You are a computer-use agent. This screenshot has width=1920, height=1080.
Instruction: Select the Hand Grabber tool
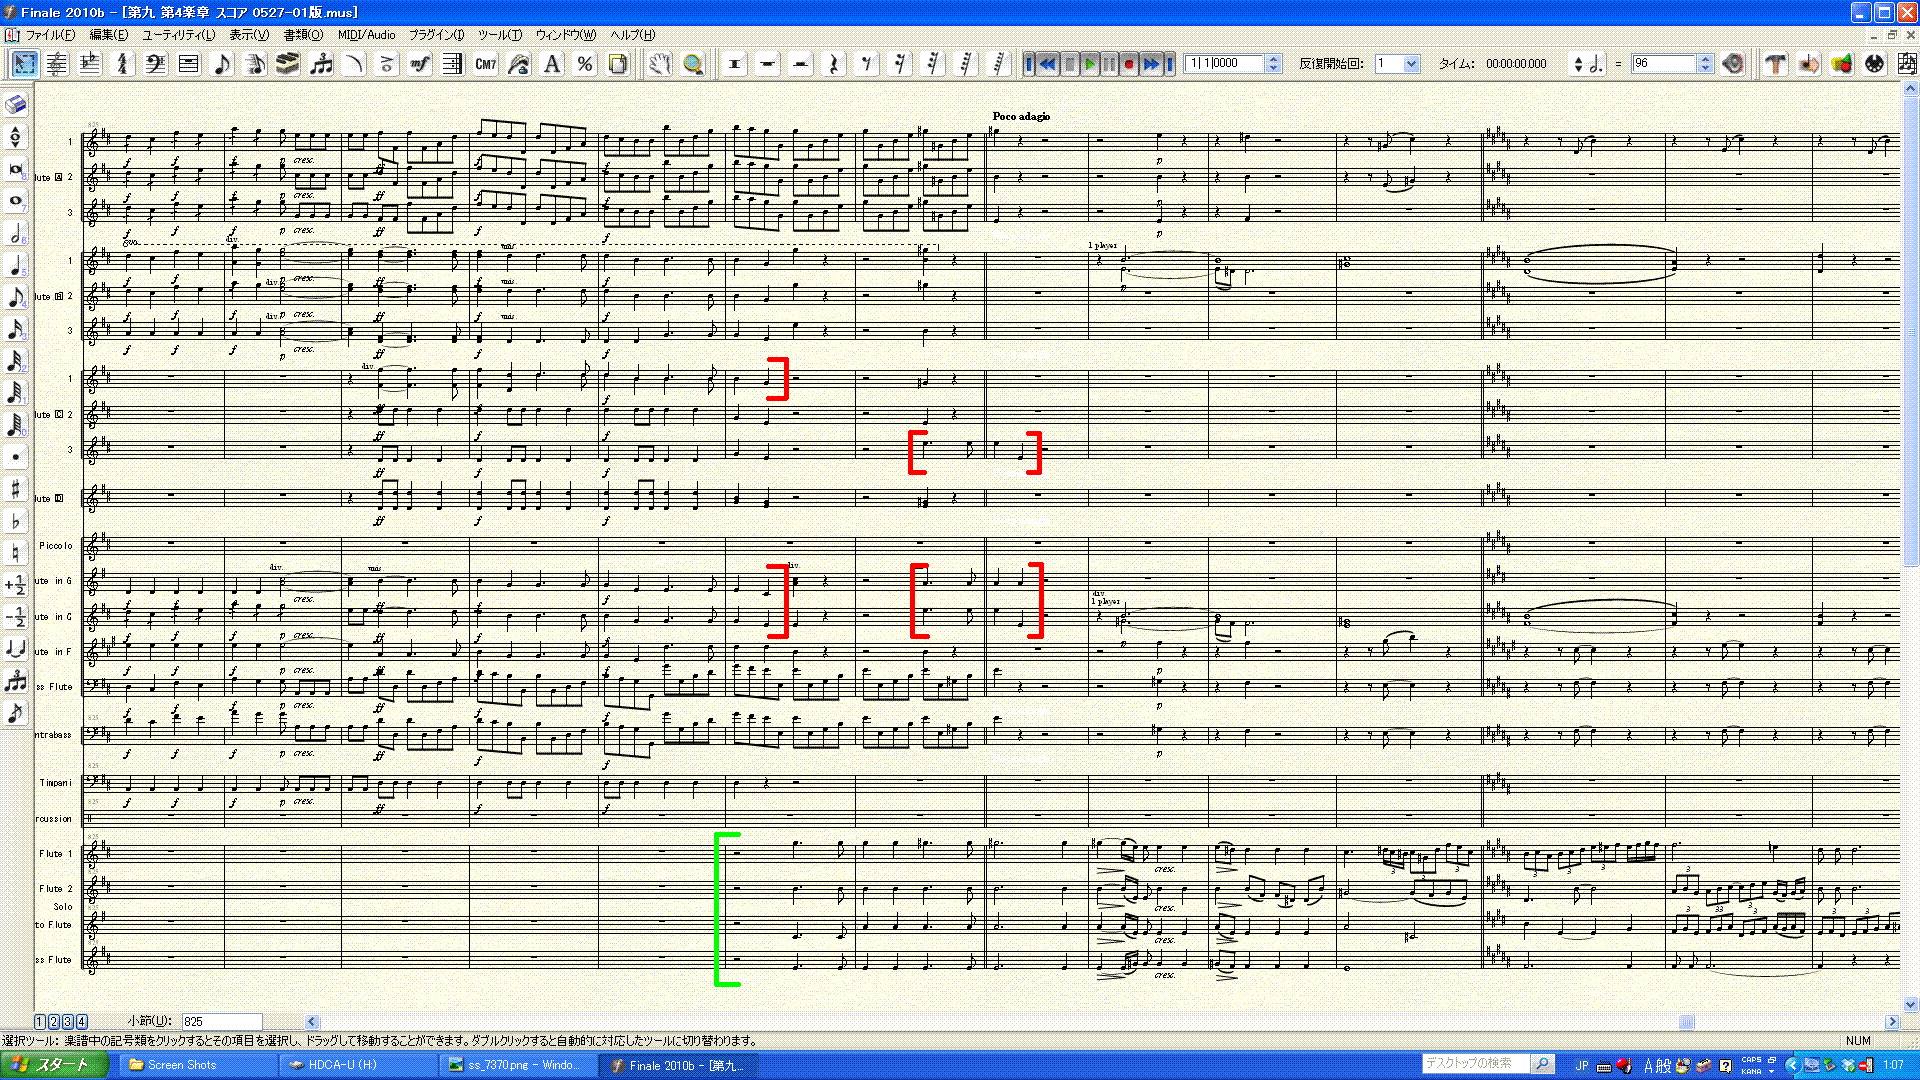point(659,64)
